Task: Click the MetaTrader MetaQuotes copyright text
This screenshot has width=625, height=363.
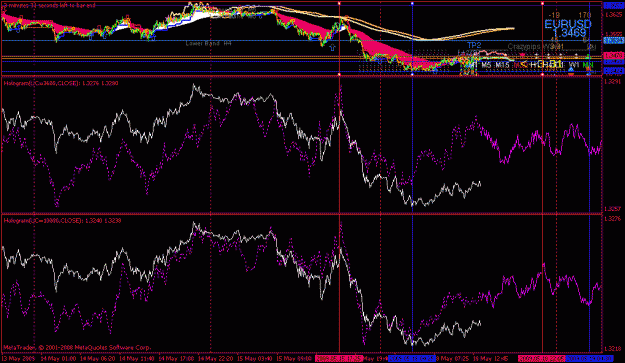Action: [x=77, y=347]
